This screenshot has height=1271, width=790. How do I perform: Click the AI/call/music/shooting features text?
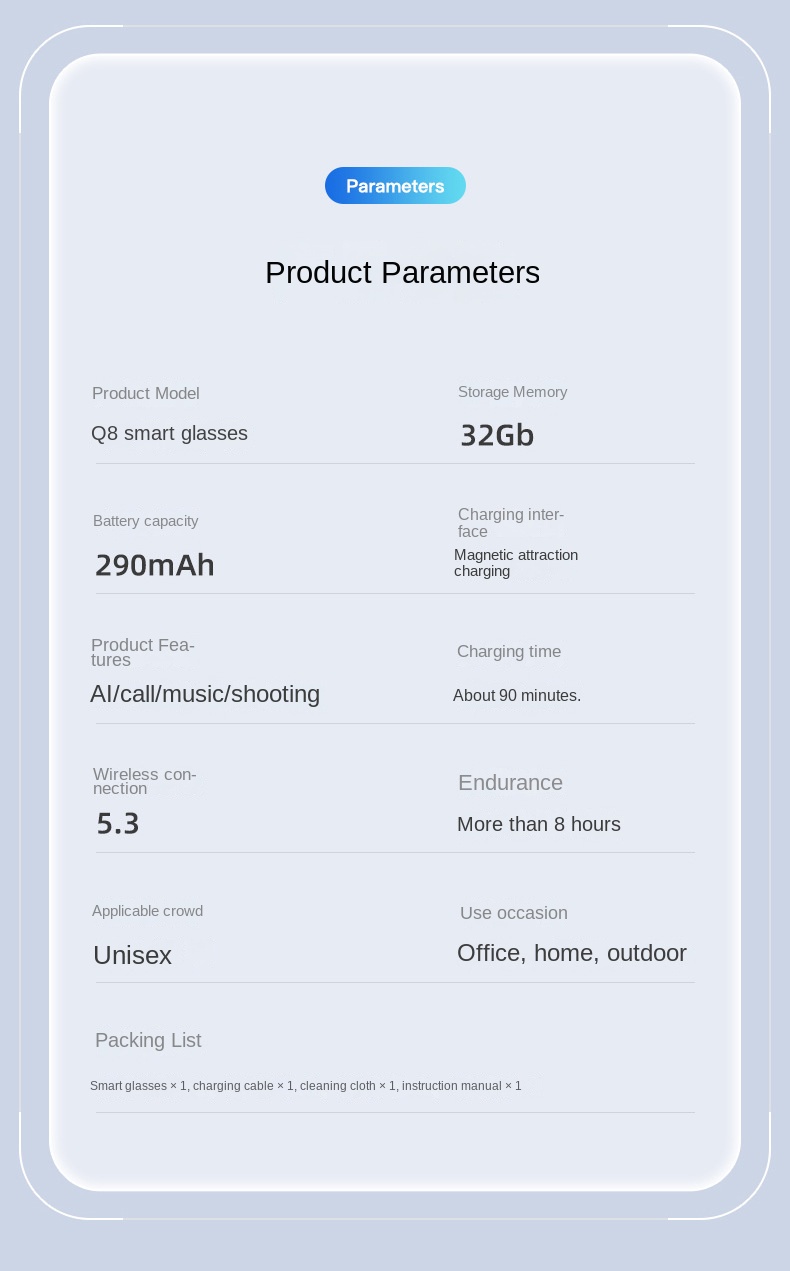pyautogui.click(x=205, y=694)
